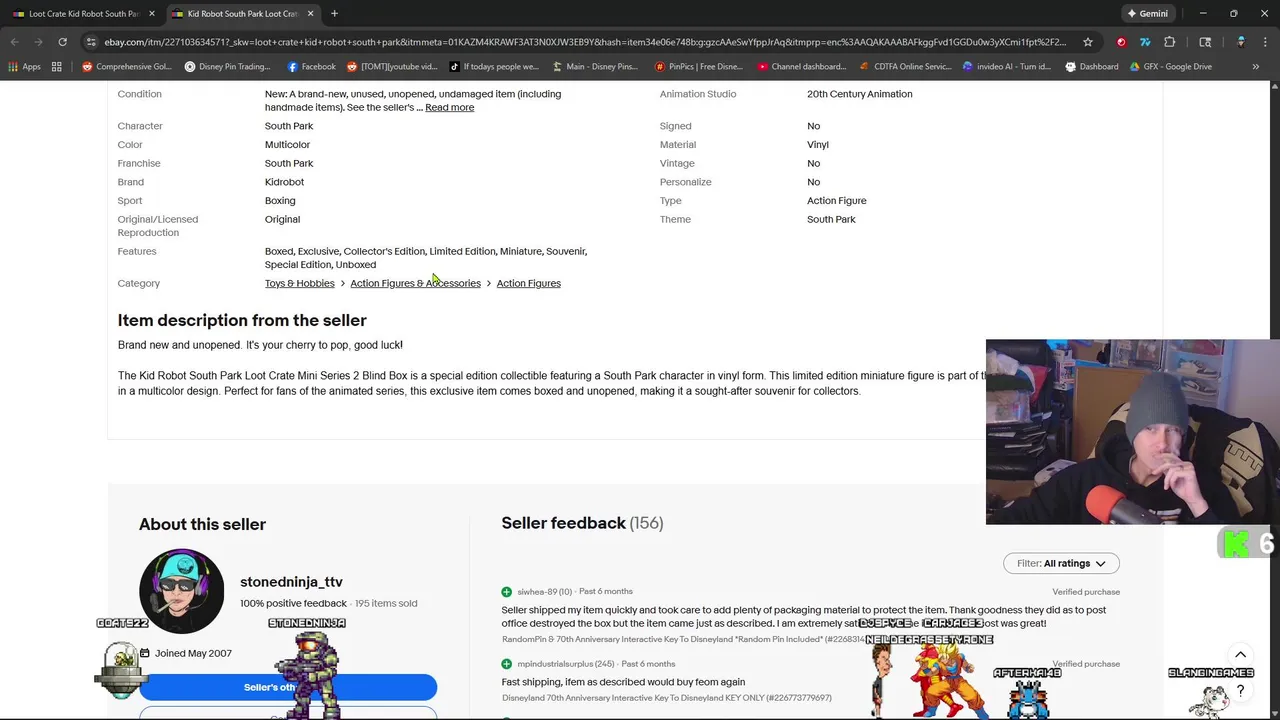The image size is (1280, 720).
Task: Open the Apps bookmark shortcut
Action: 24,67
